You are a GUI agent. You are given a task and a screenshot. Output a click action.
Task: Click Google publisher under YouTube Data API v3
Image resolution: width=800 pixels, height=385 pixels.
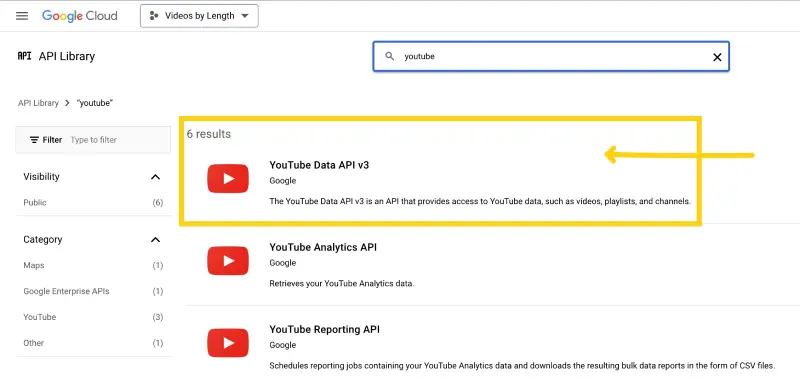(283, 181)
